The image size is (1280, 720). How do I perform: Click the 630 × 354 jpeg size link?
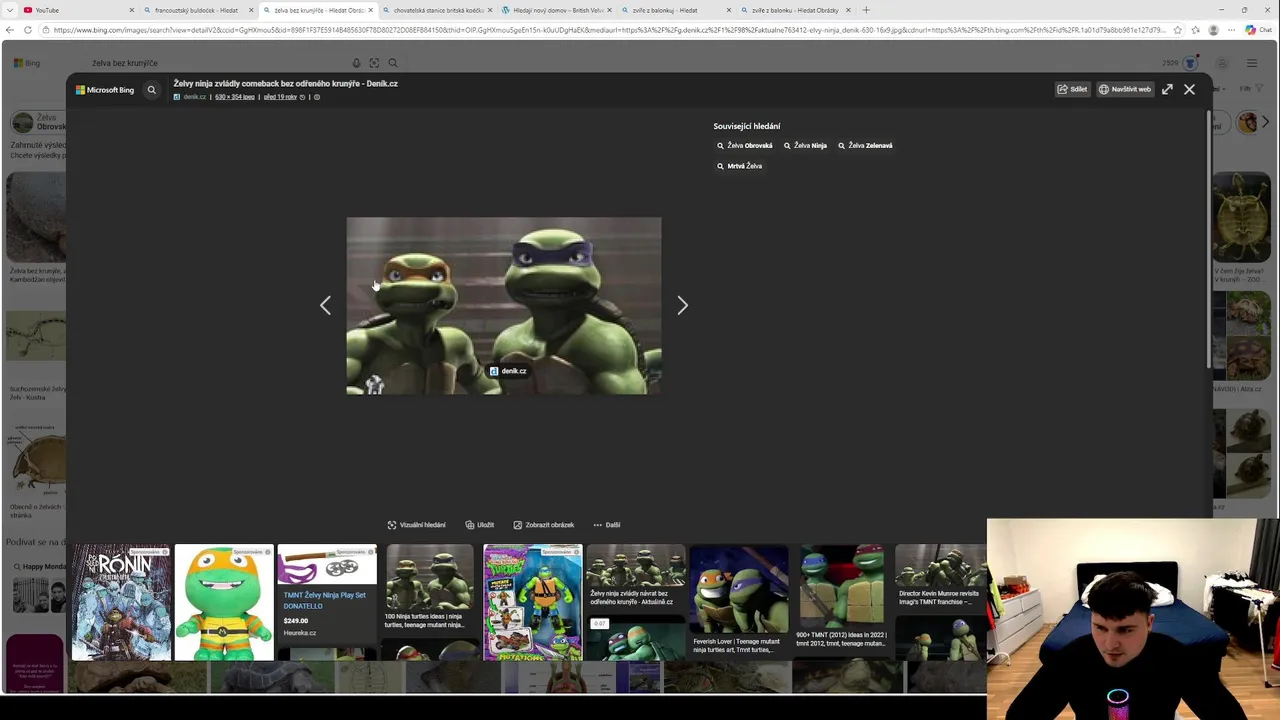(x=235, y=97)
